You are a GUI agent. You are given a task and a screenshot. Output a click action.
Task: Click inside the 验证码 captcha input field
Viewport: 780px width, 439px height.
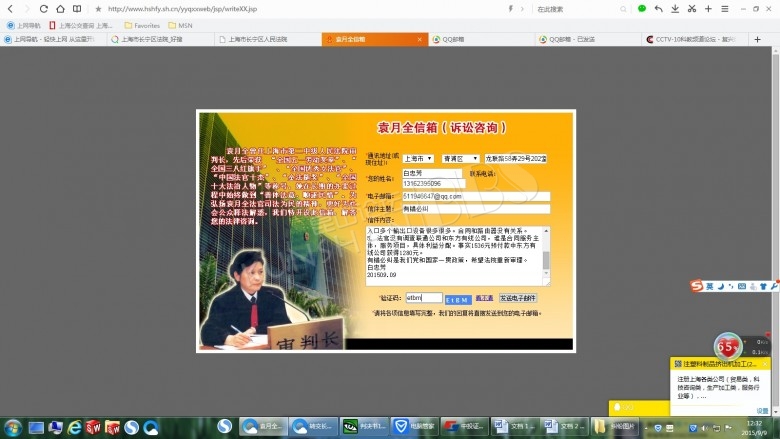pos(423,298)
